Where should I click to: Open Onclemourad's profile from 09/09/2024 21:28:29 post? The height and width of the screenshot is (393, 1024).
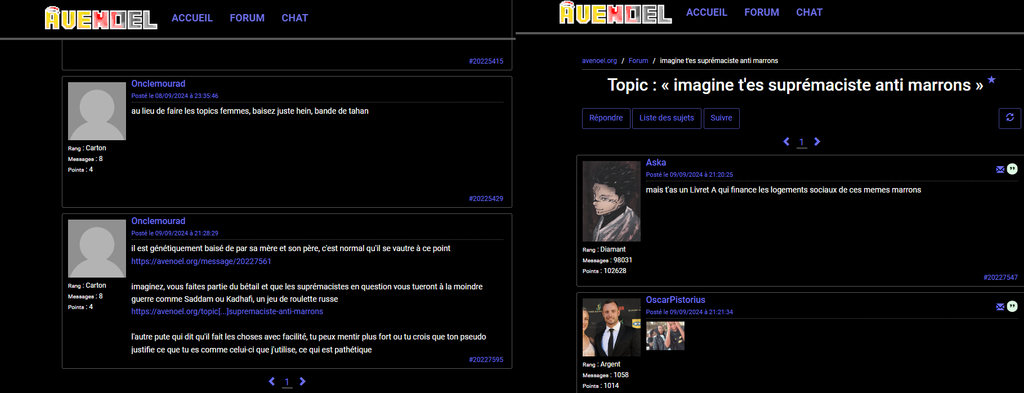pyautogui.click(x=158, y=221)
